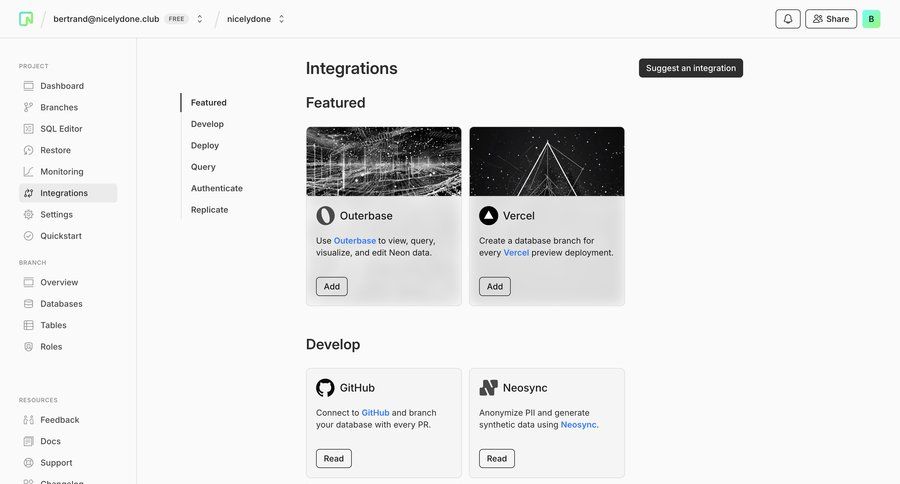900x484 pixels.
Task: Open Dashboard from the sidebar
Action: [x=68, y=86]
